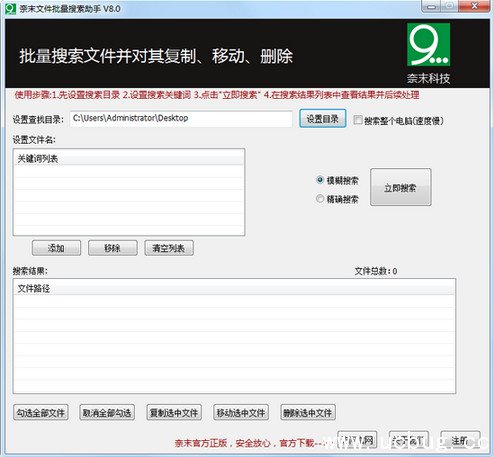
Task: Click the red 使用步骤 instruction text
Action: [217, 95]
